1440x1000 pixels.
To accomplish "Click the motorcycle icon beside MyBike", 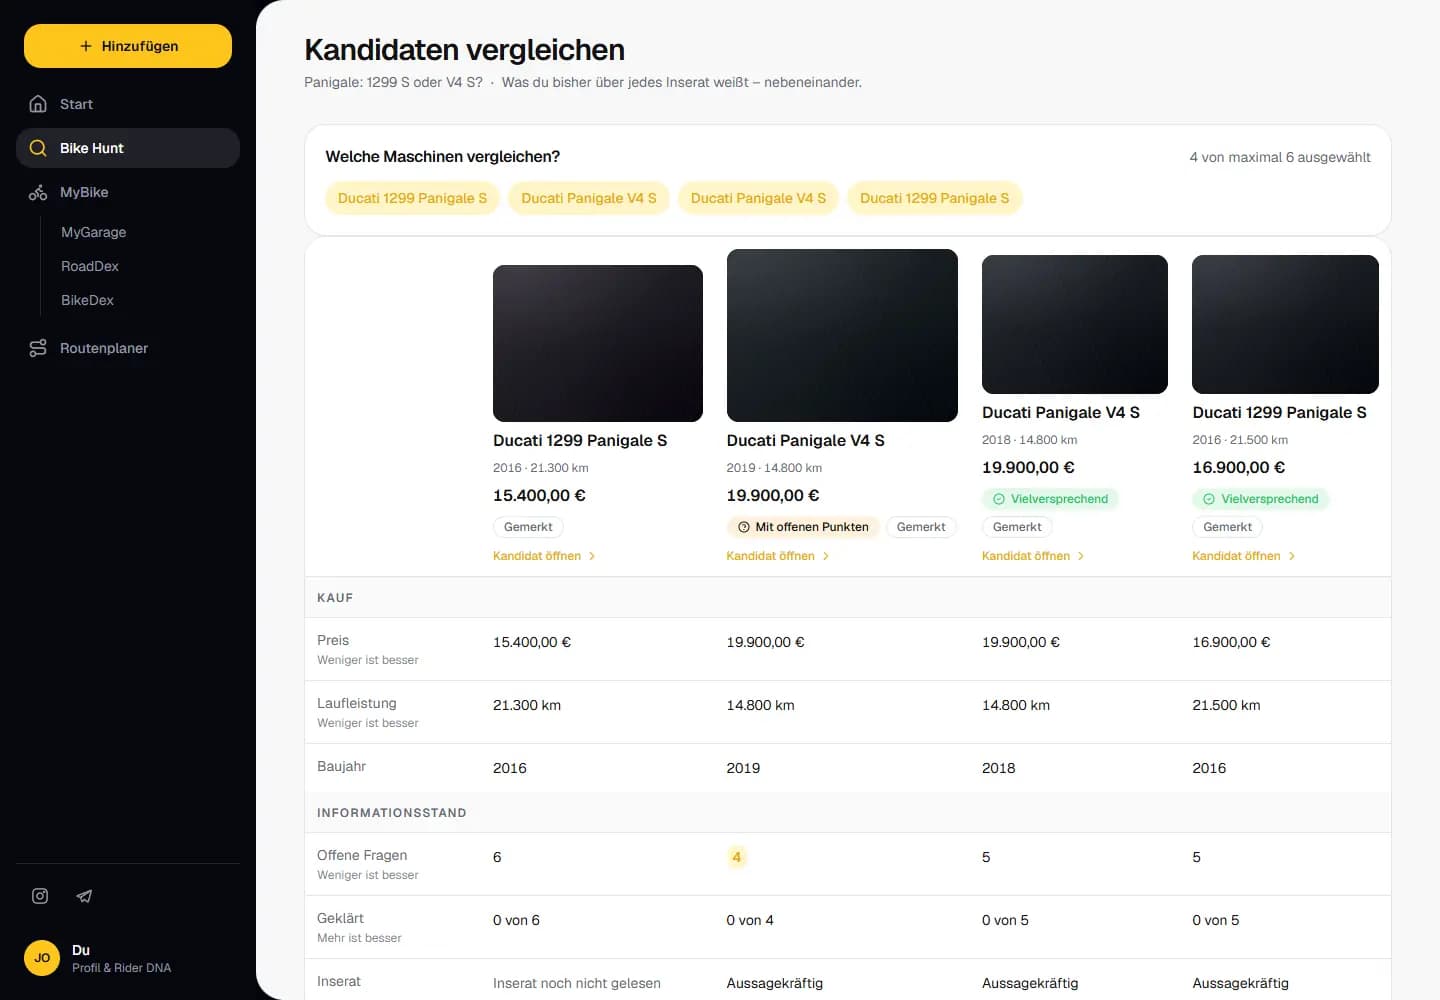I will coord(38,192).
